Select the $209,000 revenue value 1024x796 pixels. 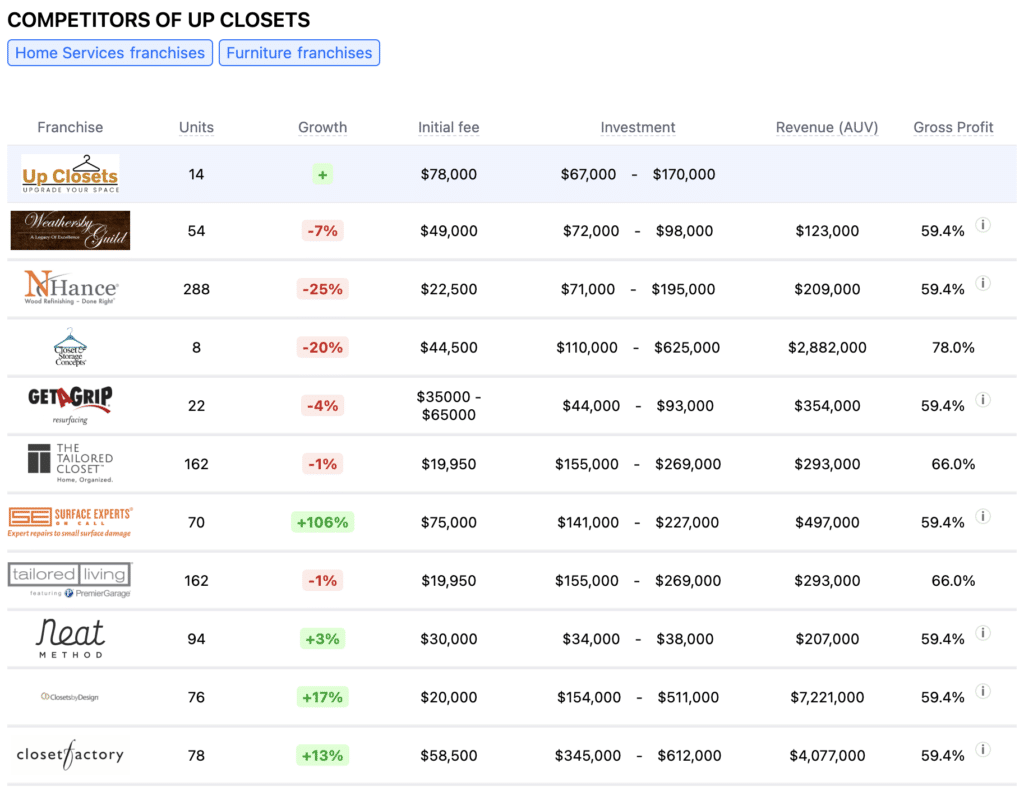[x=827, y=289]
